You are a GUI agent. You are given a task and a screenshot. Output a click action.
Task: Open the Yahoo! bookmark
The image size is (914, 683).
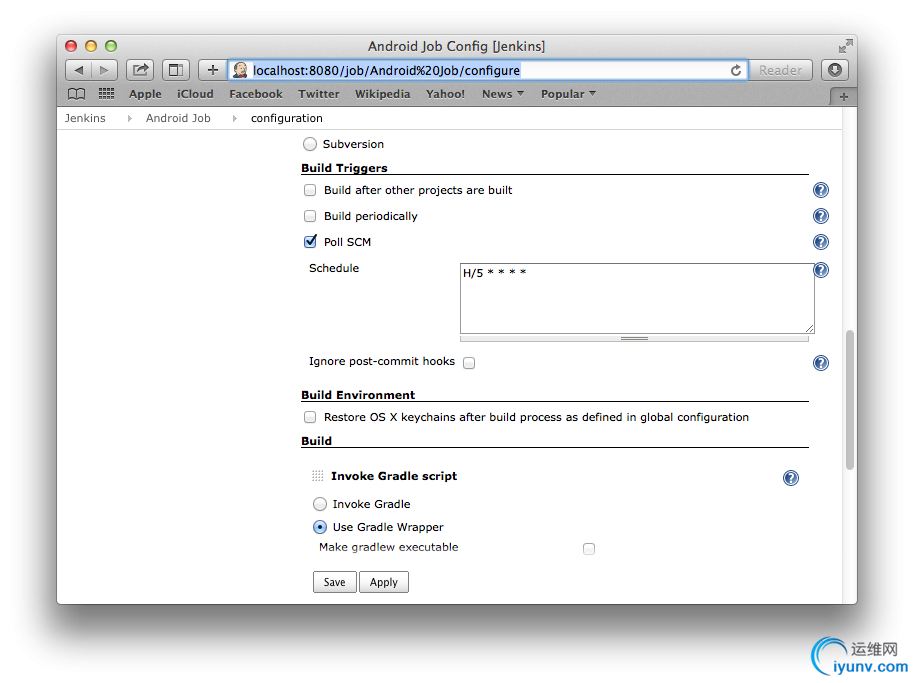coord(445,94)
